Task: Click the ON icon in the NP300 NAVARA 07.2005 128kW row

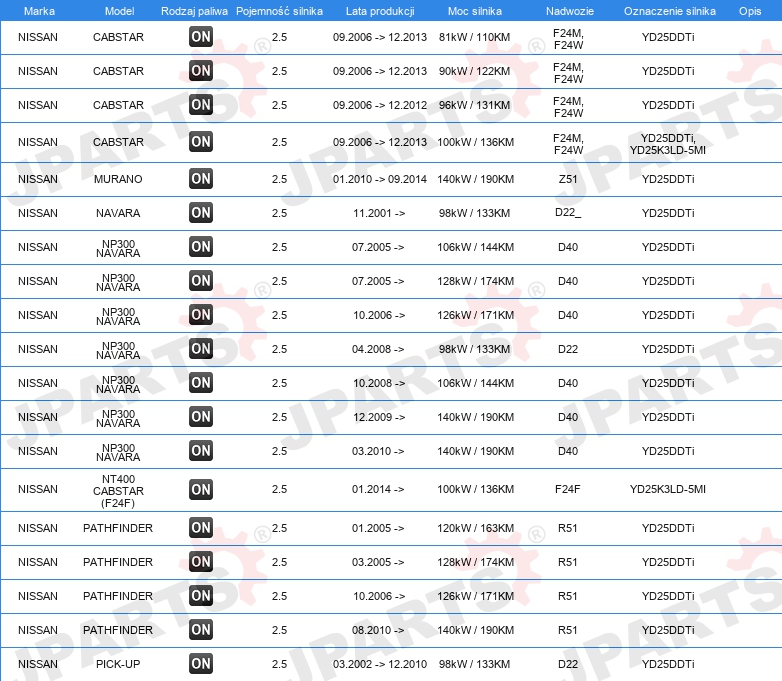Action: pyautogui.click(x=201, y=280)
